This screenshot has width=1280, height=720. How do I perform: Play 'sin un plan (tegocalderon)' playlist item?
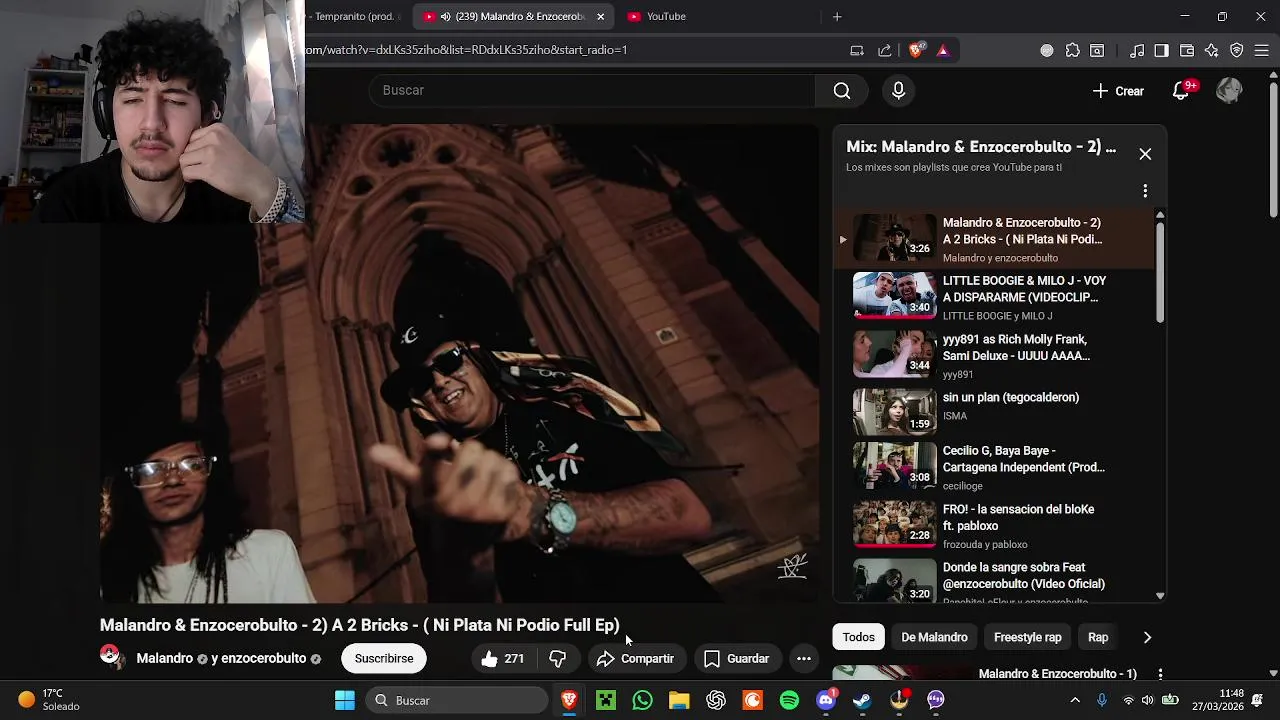(x=994, y=411)
